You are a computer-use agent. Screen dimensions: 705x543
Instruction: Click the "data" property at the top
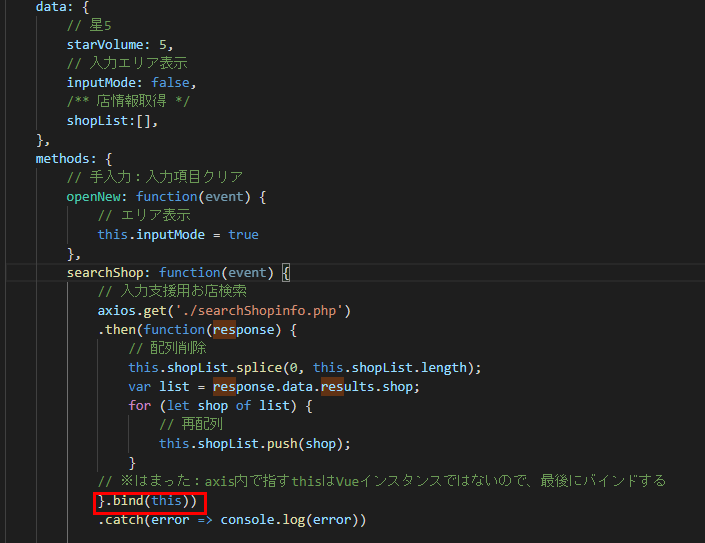51,5
